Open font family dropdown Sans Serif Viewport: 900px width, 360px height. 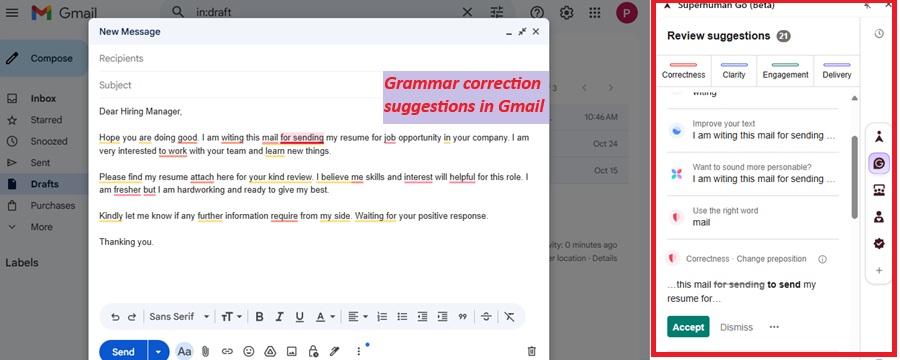180,317
